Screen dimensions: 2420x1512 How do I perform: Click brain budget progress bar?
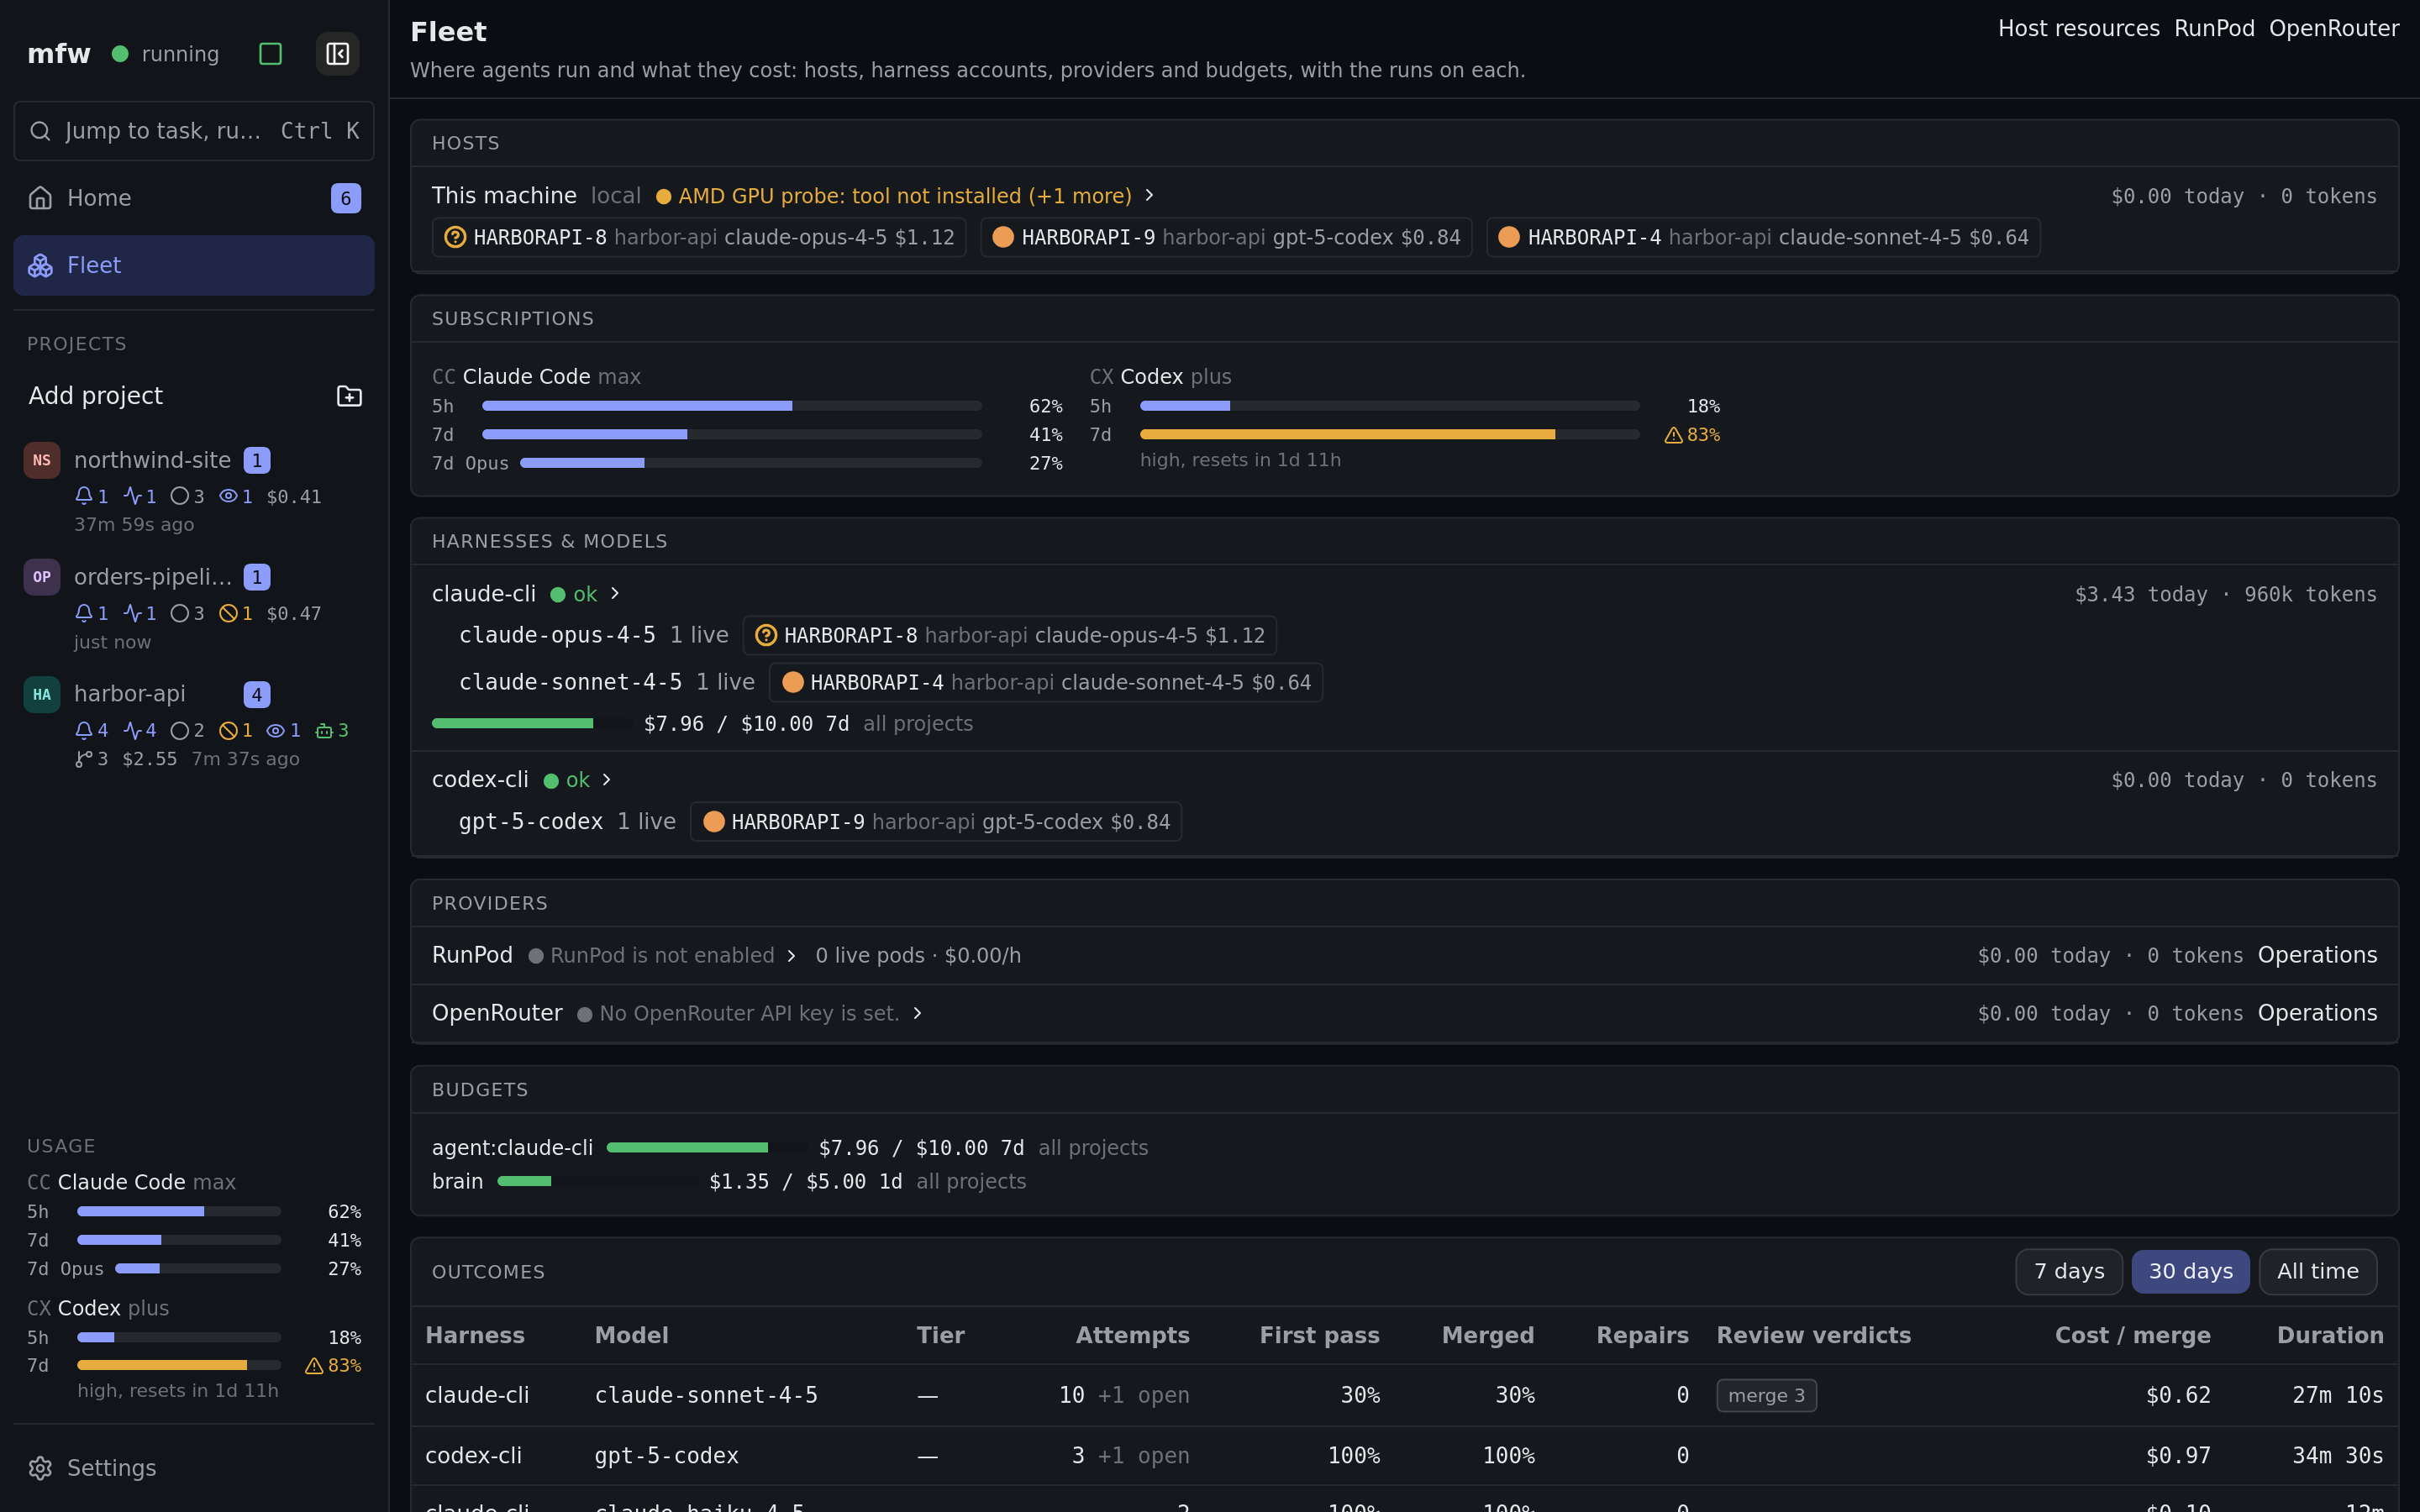pyautogui.click(x=597, y=1182)
